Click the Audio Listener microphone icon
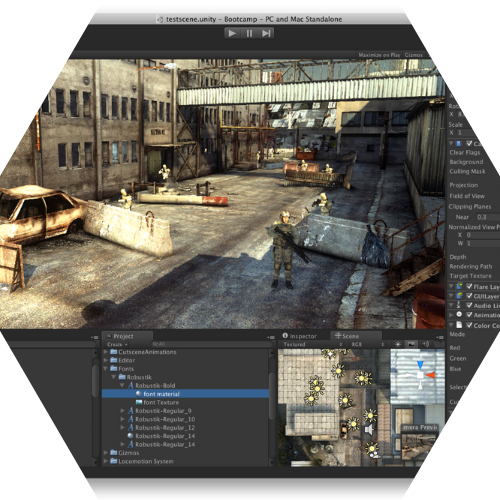The image size is (500, 500). pyautogui.click(x=459, y=305)
